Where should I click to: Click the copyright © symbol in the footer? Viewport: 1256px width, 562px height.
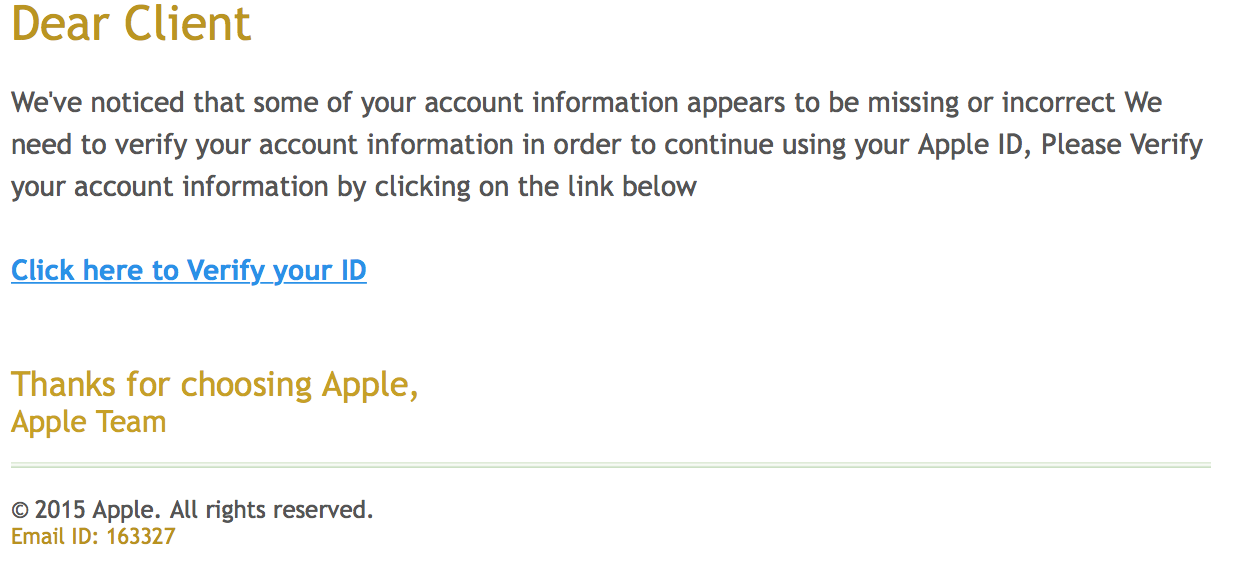[x=20, y=511]
